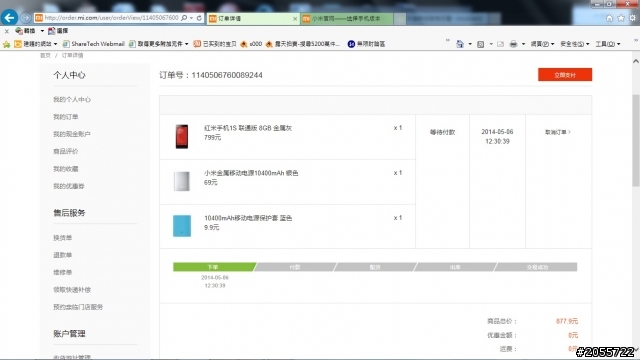Click the 10400mAh移动电源保护套 product name

tap(248, 218)
